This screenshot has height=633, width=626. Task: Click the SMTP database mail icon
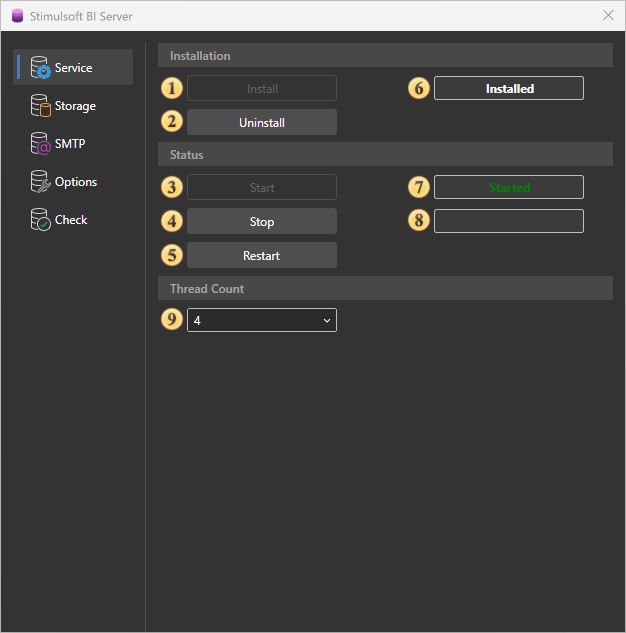pyautogui.click(x=41, y=143)
